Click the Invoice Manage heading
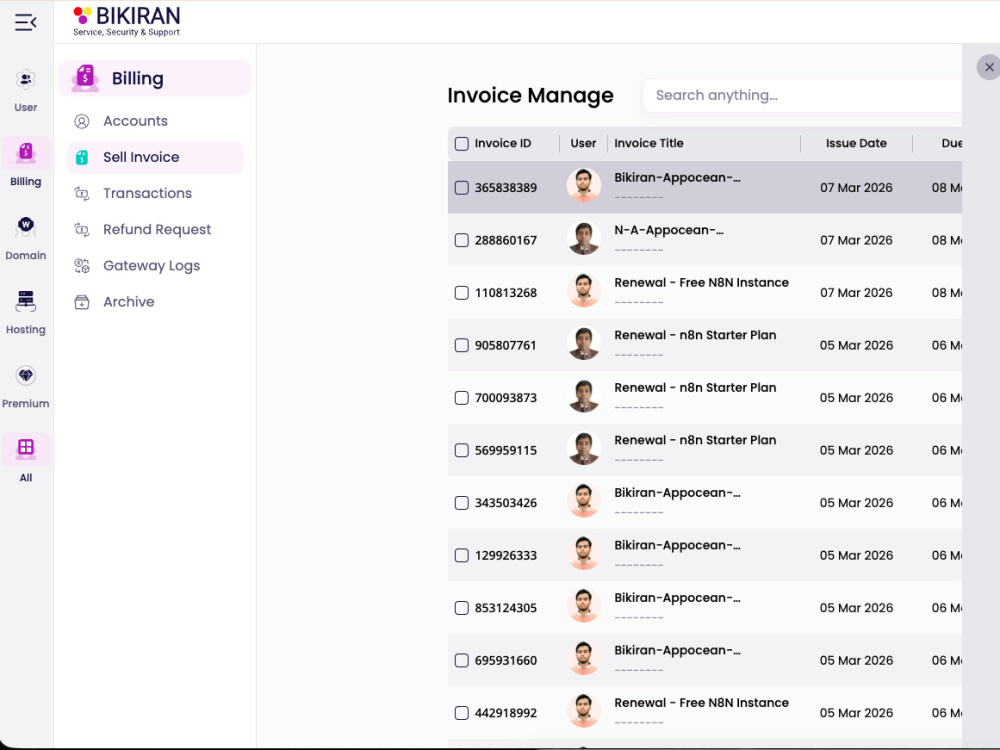 (x=530, y=96)
